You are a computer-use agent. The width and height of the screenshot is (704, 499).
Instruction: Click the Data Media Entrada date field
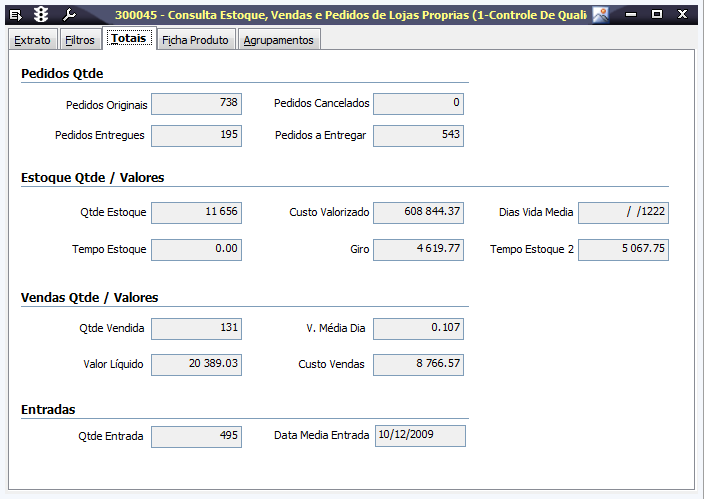(419, 436)
